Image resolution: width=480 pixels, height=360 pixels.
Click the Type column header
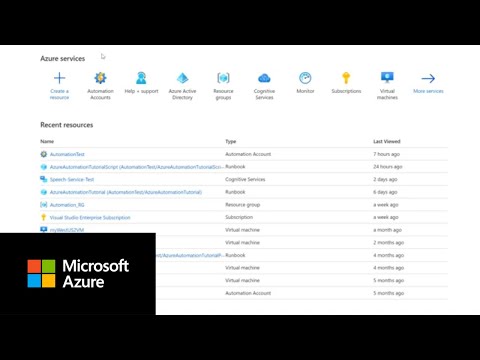(230, 141)
